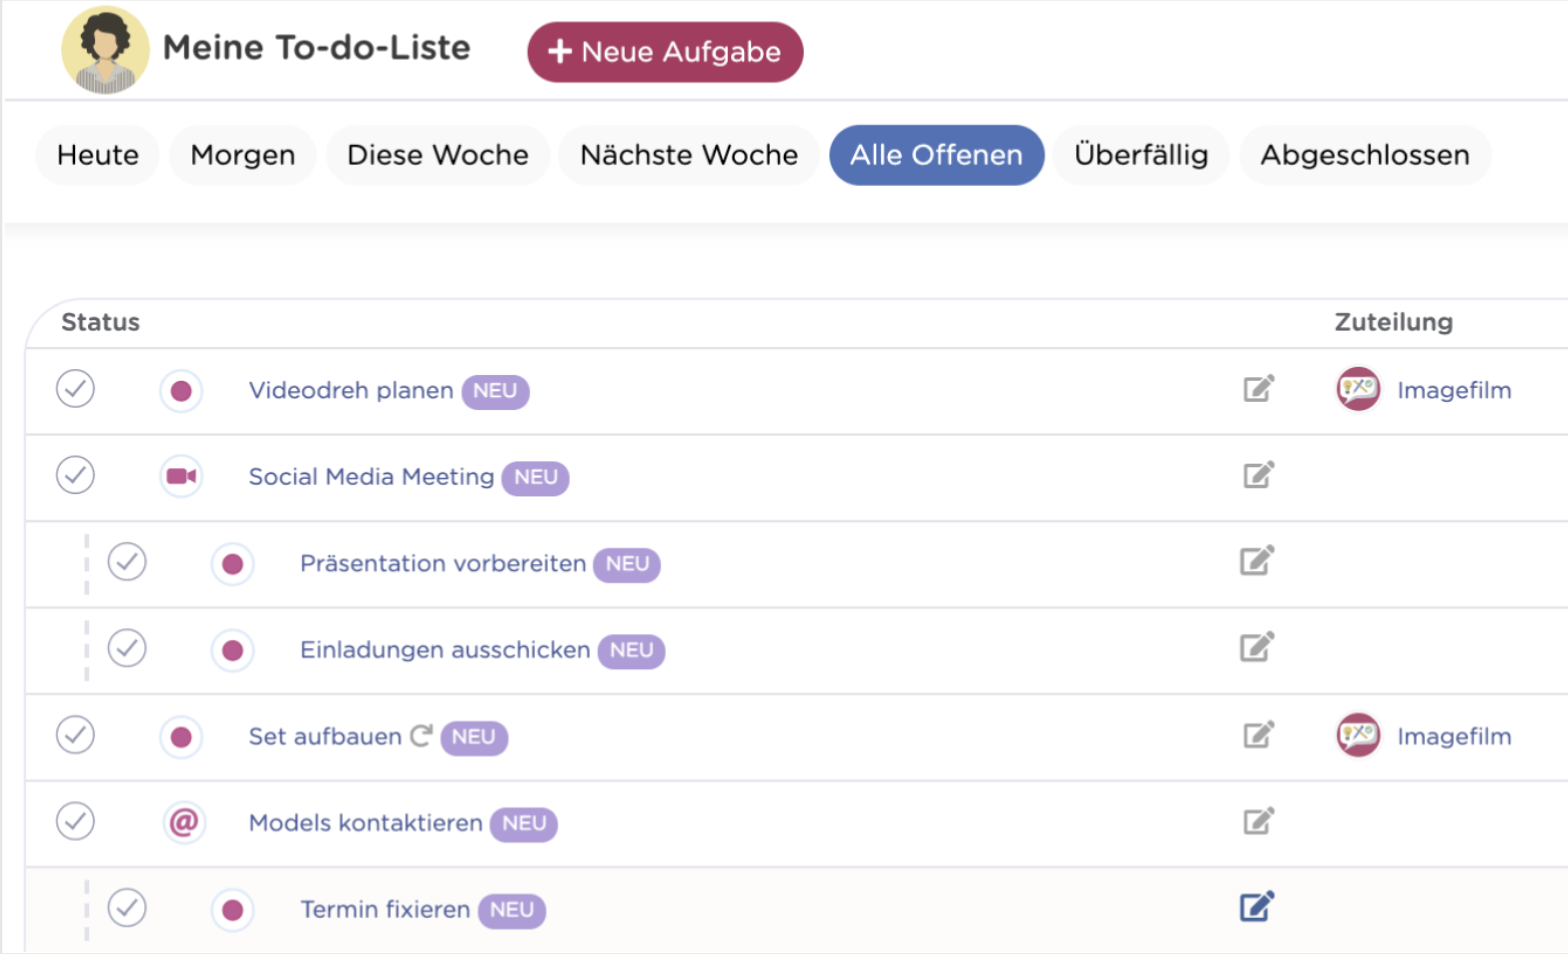This screenshot has height=954, width=1568.
Task: Tick the Models kontaktieren checkmark circle
Action: click(x=75, y=821)
